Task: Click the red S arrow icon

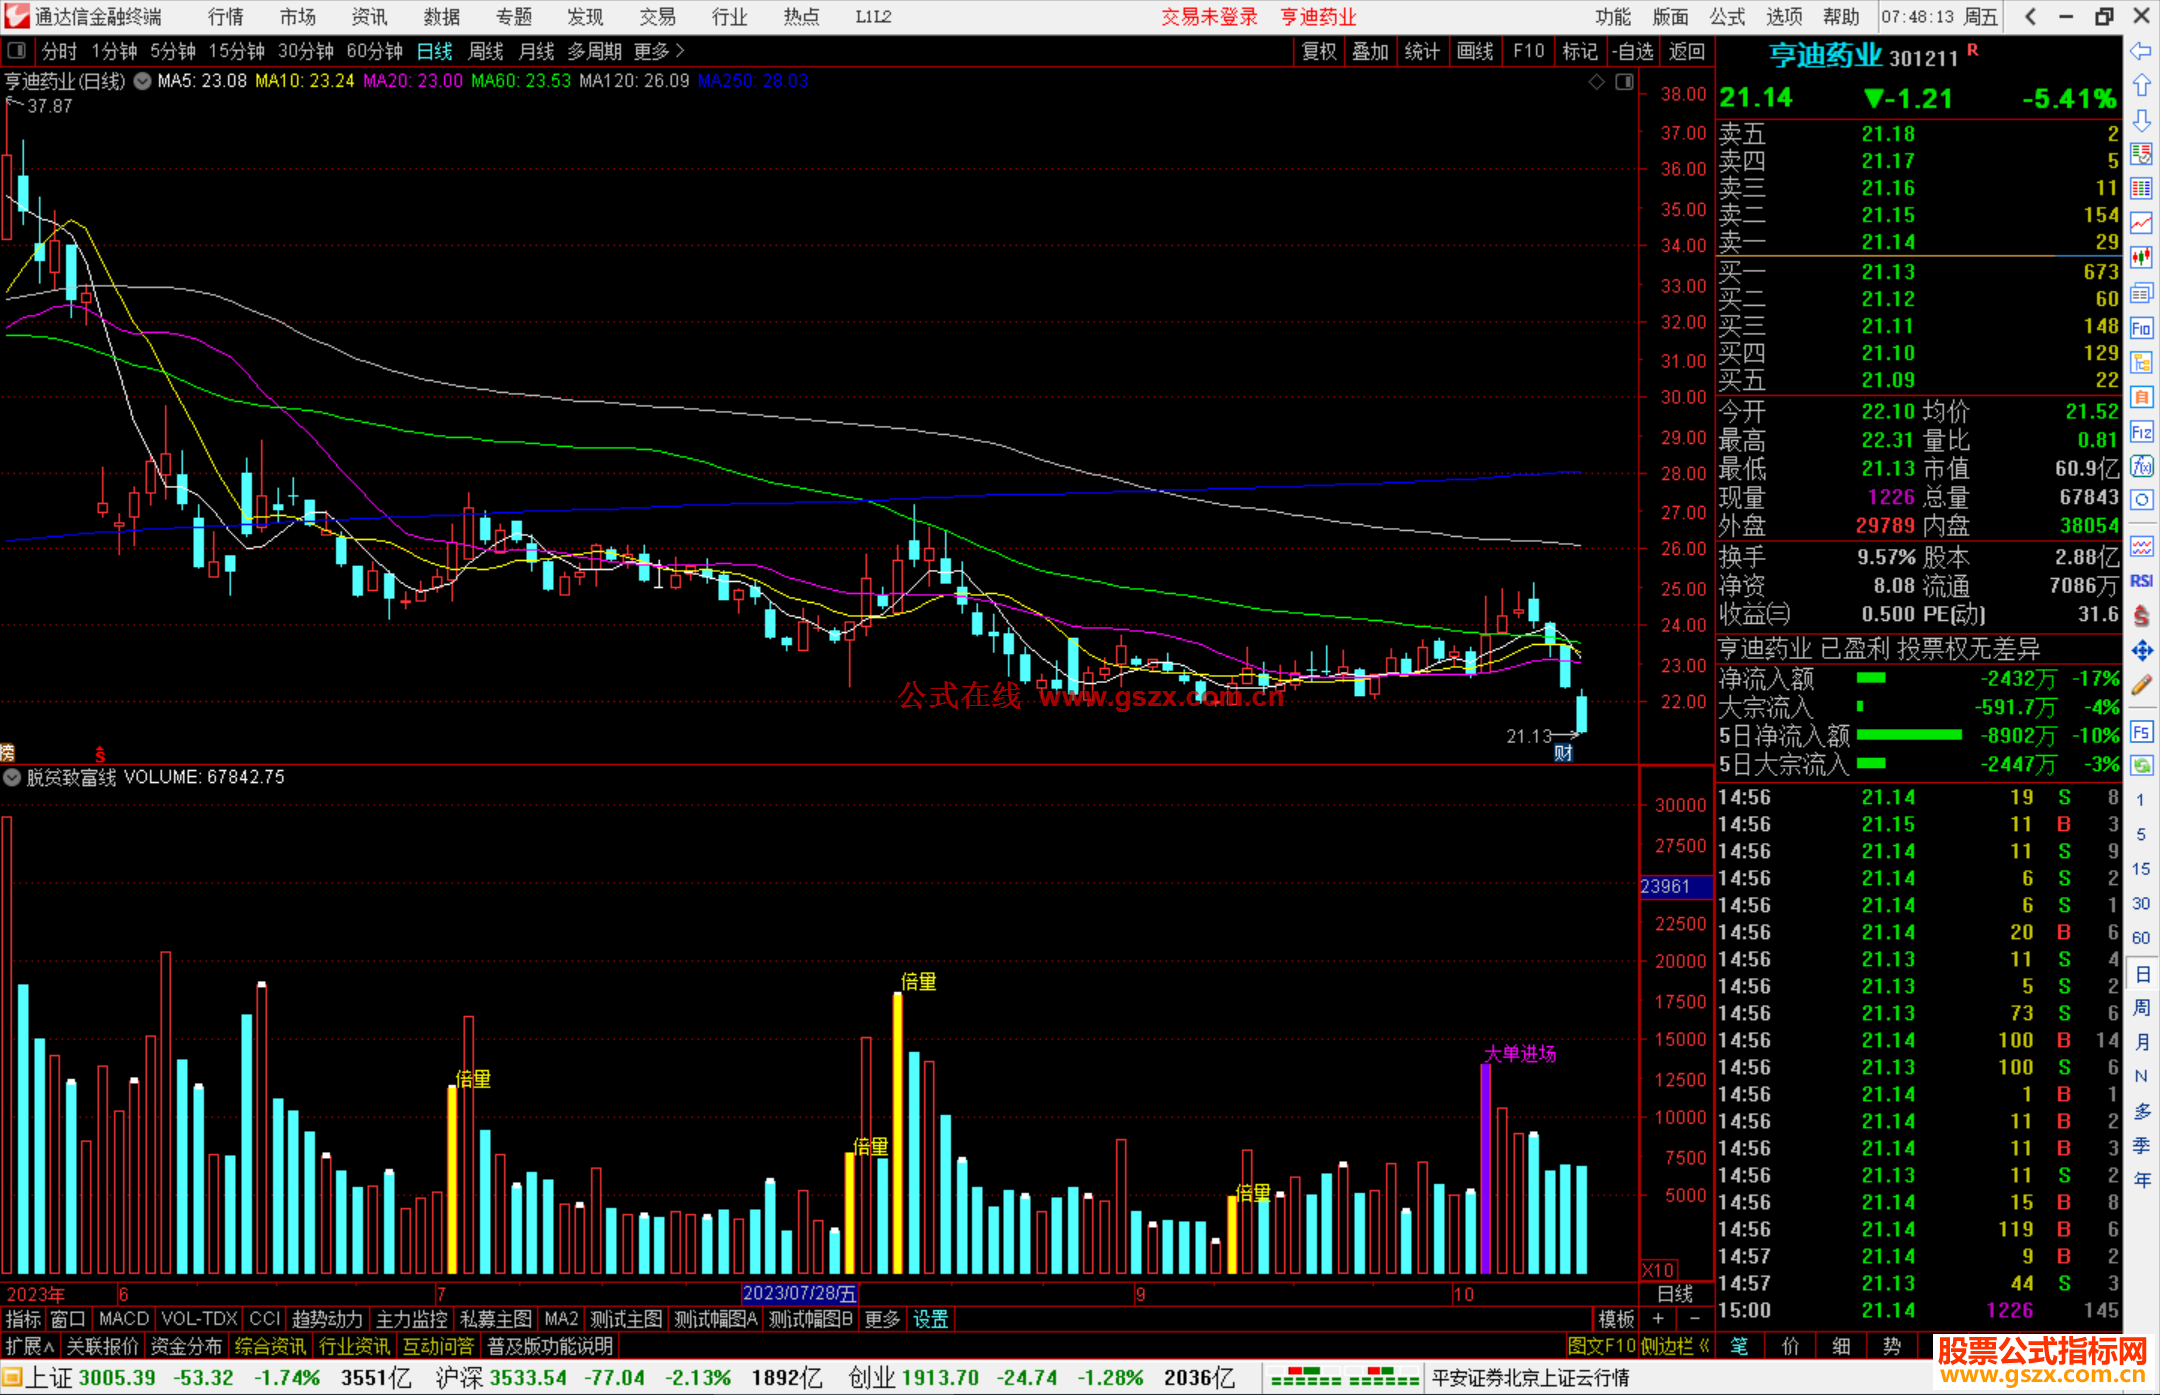Action: pos(2141,615)
